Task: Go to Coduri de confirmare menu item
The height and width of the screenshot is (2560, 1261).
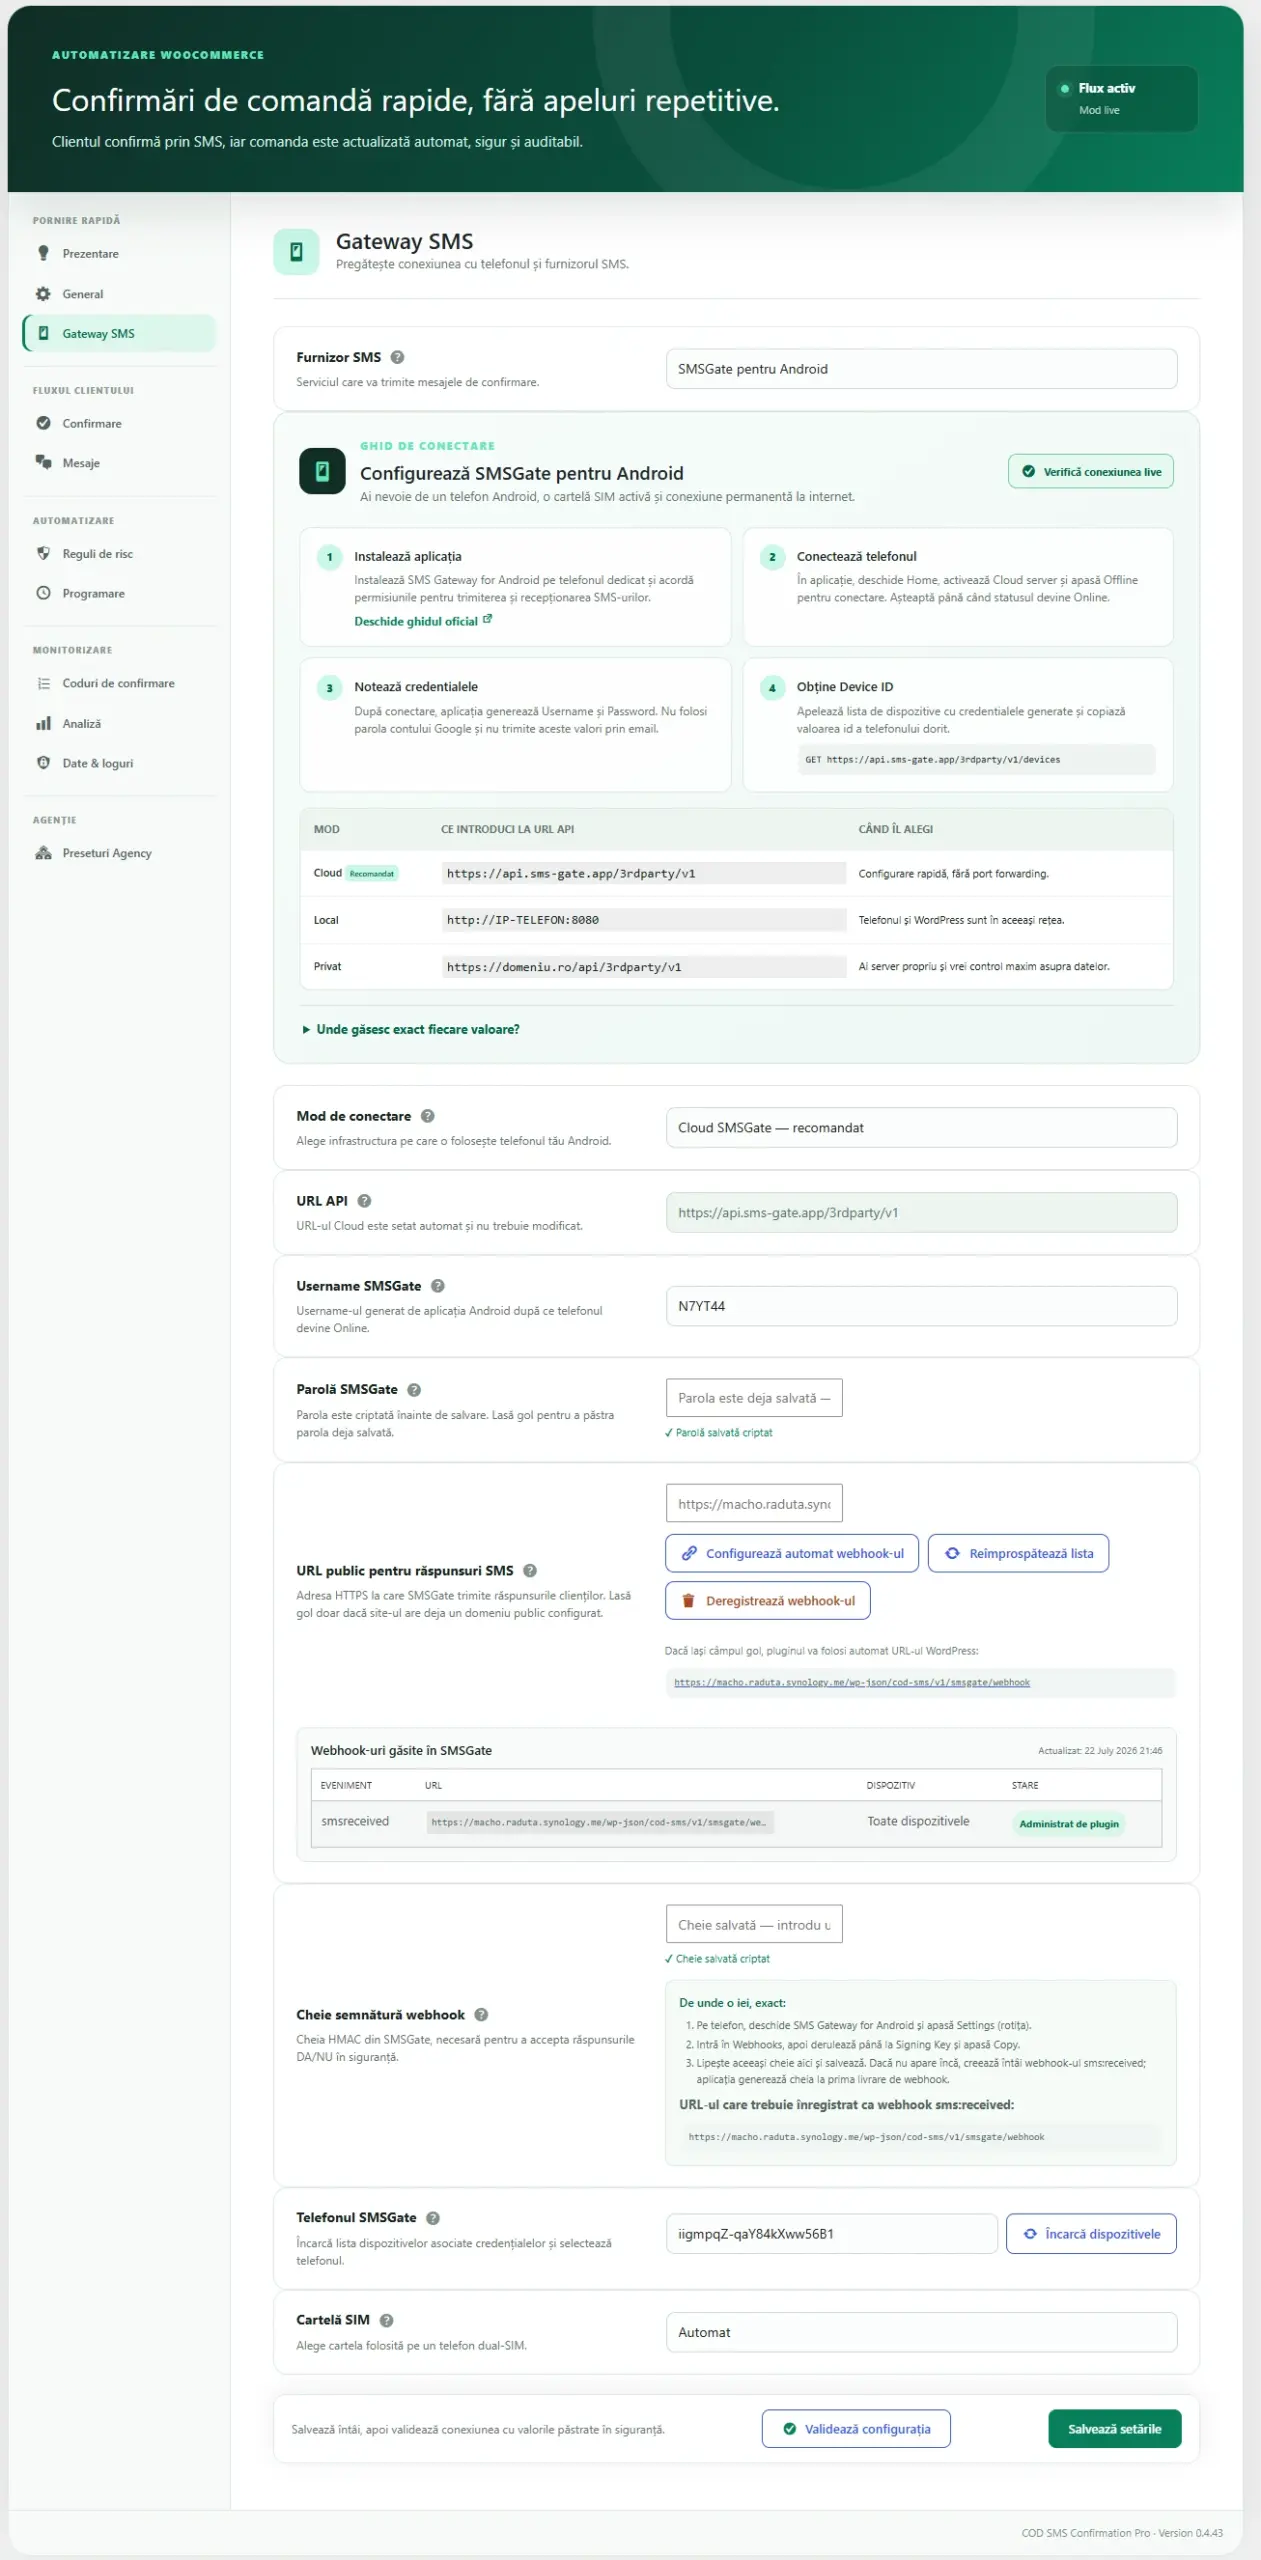Action: click(118, 684)
